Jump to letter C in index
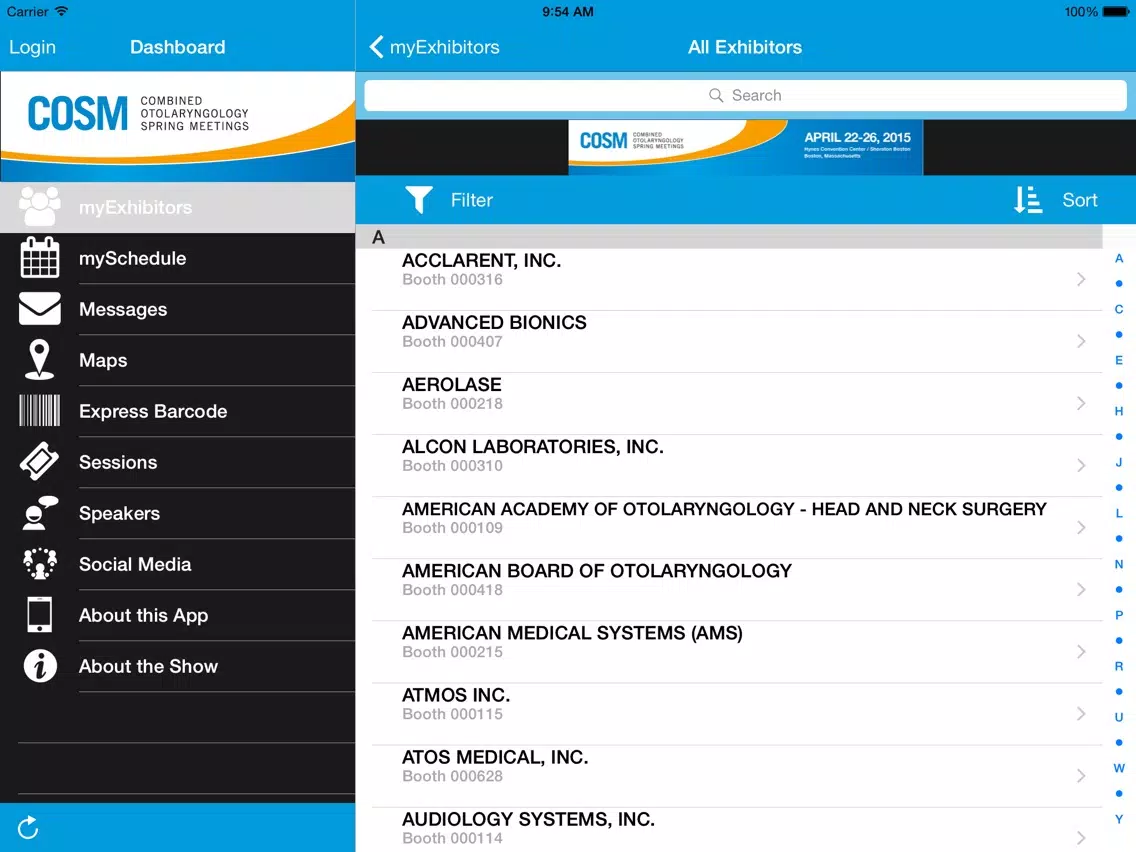Image resolution: width=1136 pixels, height=852 pixels. click(1119, 309)
